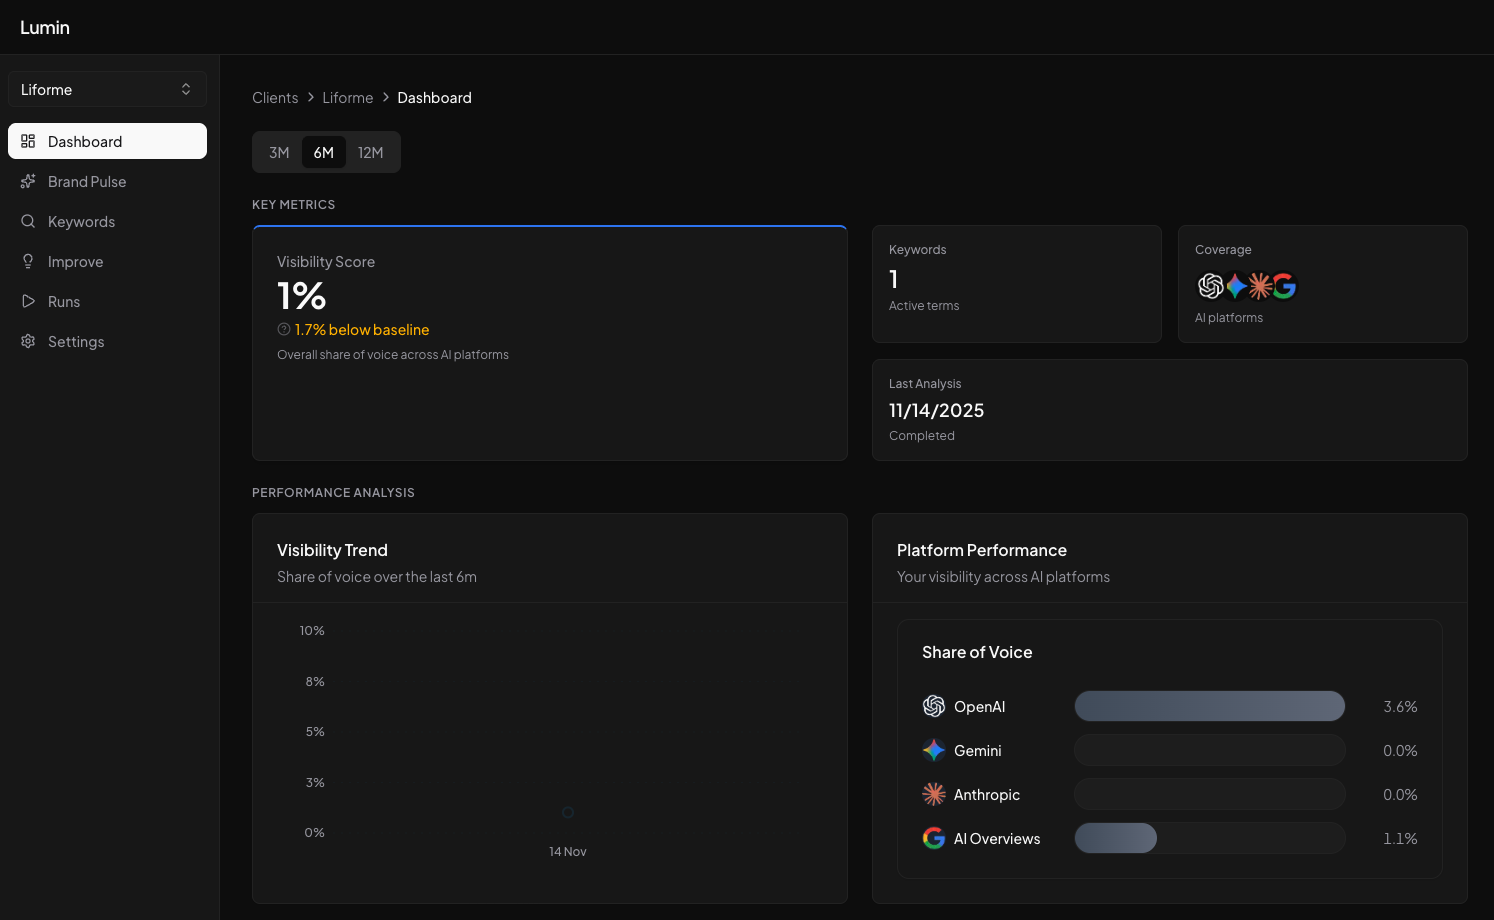Switch to the 12M time range
Viewport: 1494px width, 920px height.
[x=371, y=152]
